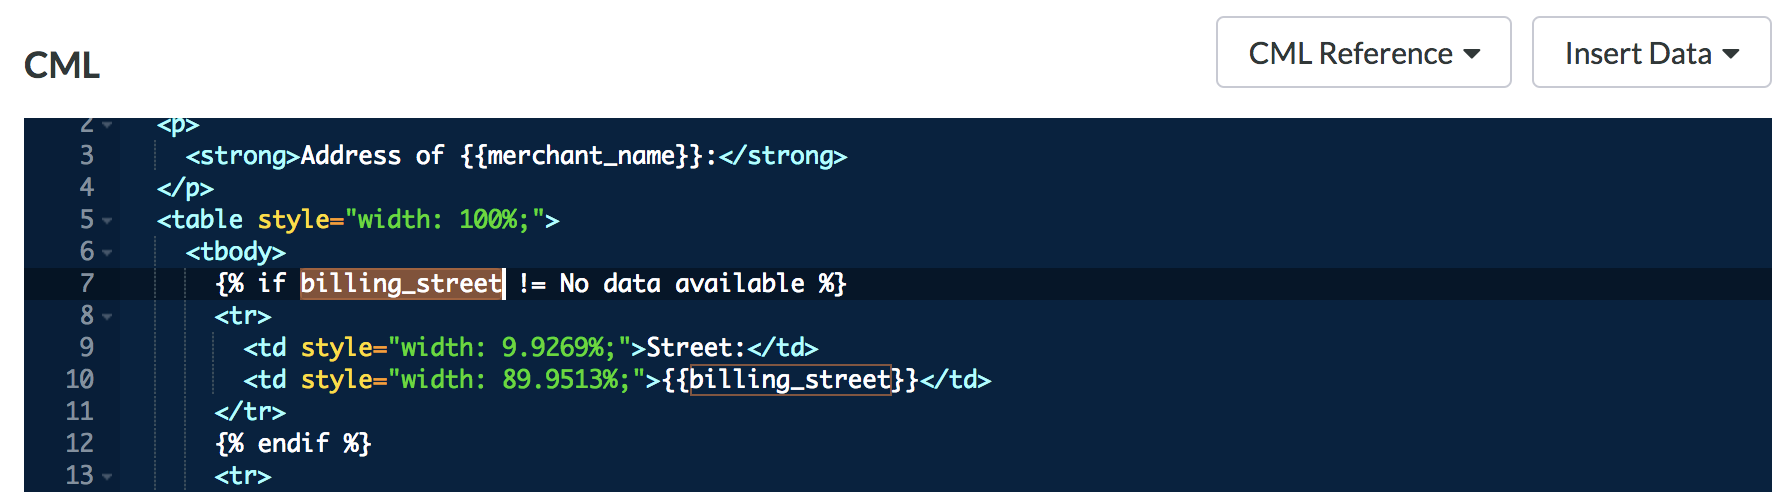This screenshot has width=1790, height=492.
Task: Click line number 10 in the gutter
Action: (80, 380)
